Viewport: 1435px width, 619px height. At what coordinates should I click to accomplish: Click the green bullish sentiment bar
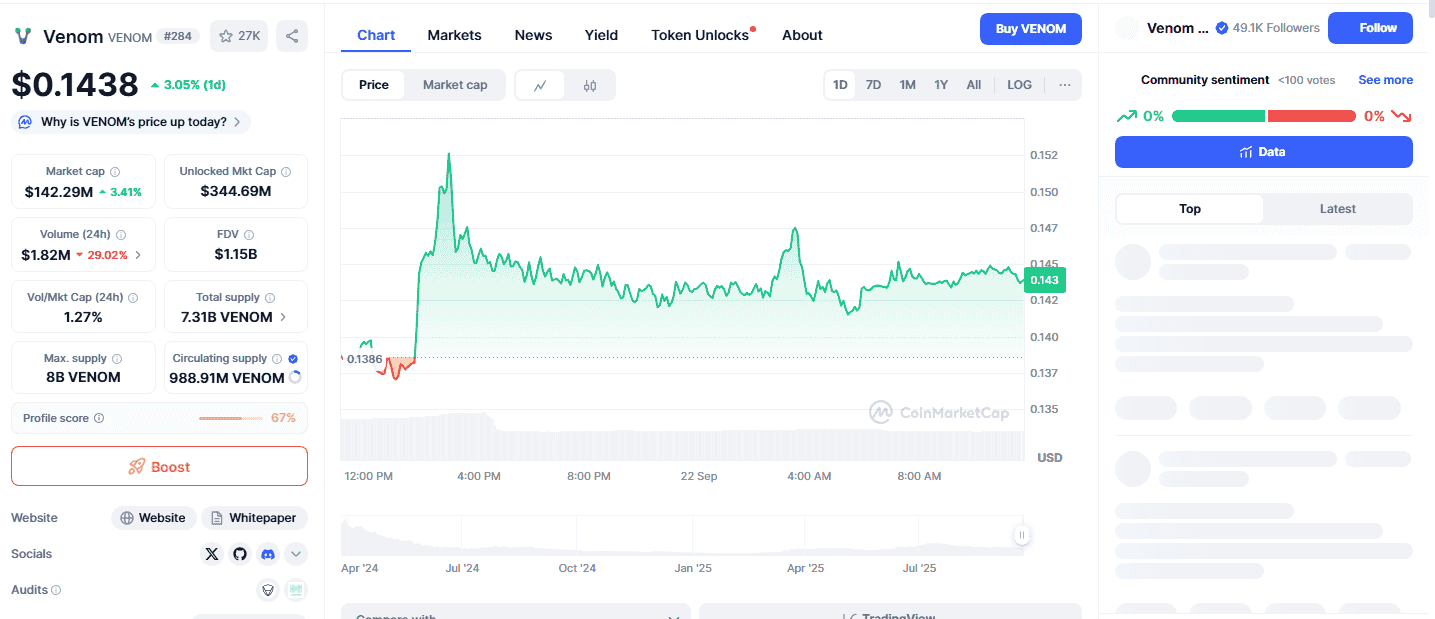(1218, 116)
